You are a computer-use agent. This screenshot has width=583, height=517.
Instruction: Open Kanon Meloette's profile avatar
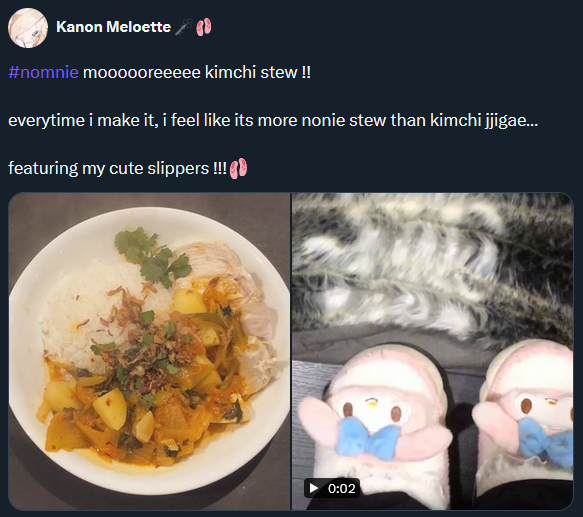pos(28,28)
